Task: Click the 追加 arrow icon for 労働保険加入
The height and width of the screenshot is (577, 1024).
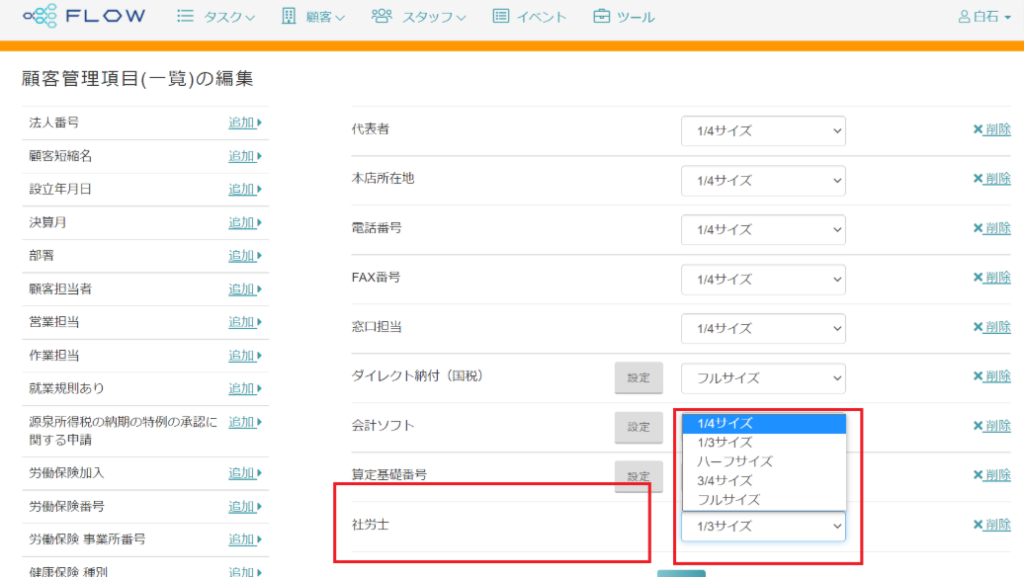Action: tap(259, 473)
